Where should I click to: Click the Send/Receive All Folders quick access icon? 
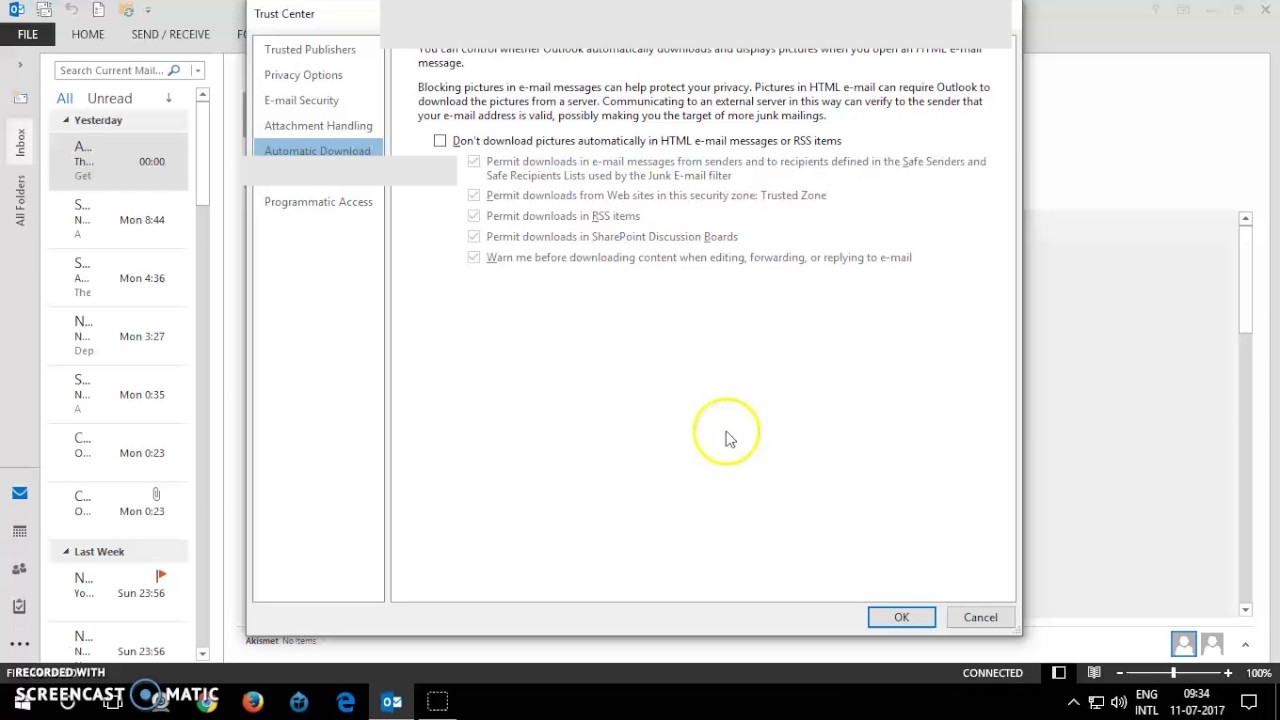pyautogui.click(x=45, y=10)
